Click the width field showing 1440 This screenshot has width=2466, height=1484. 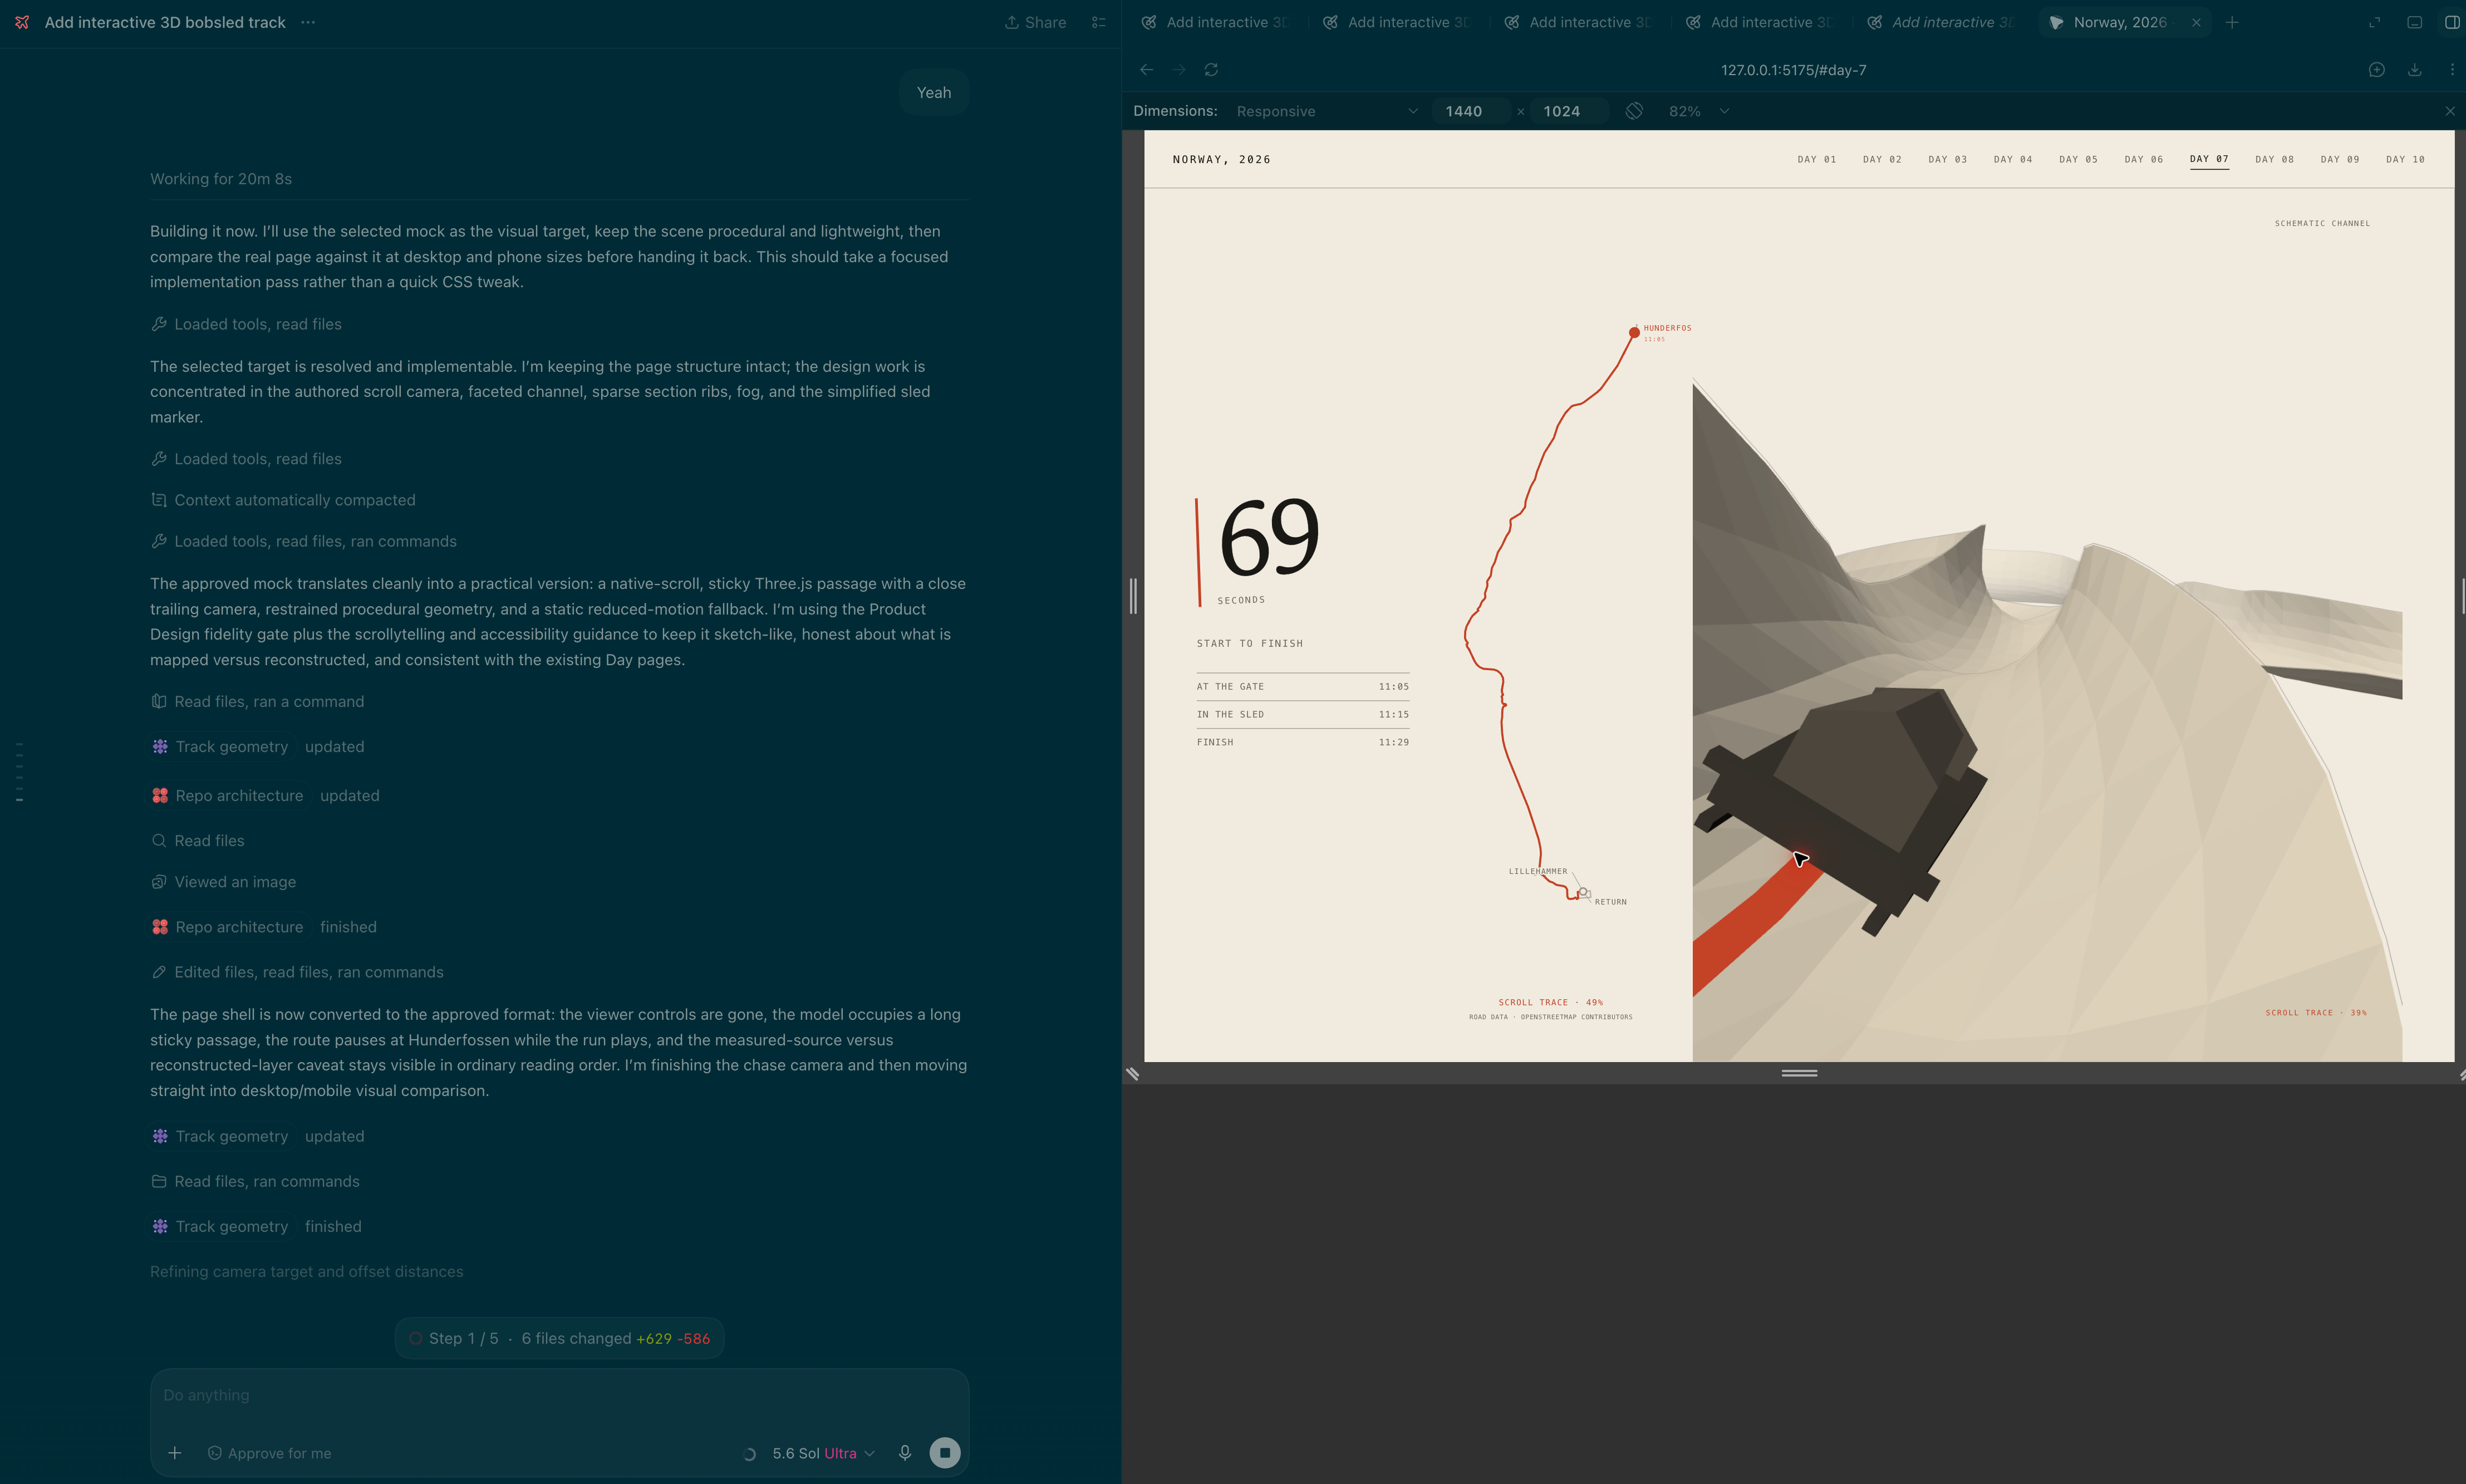coord(1471,111)
